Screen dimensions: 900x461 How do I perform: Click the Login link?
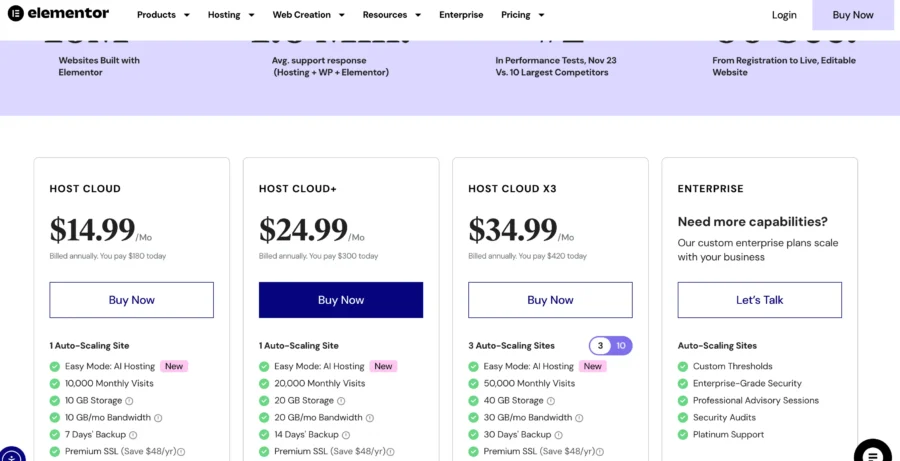pyautogui.click(x=784, y=15)
